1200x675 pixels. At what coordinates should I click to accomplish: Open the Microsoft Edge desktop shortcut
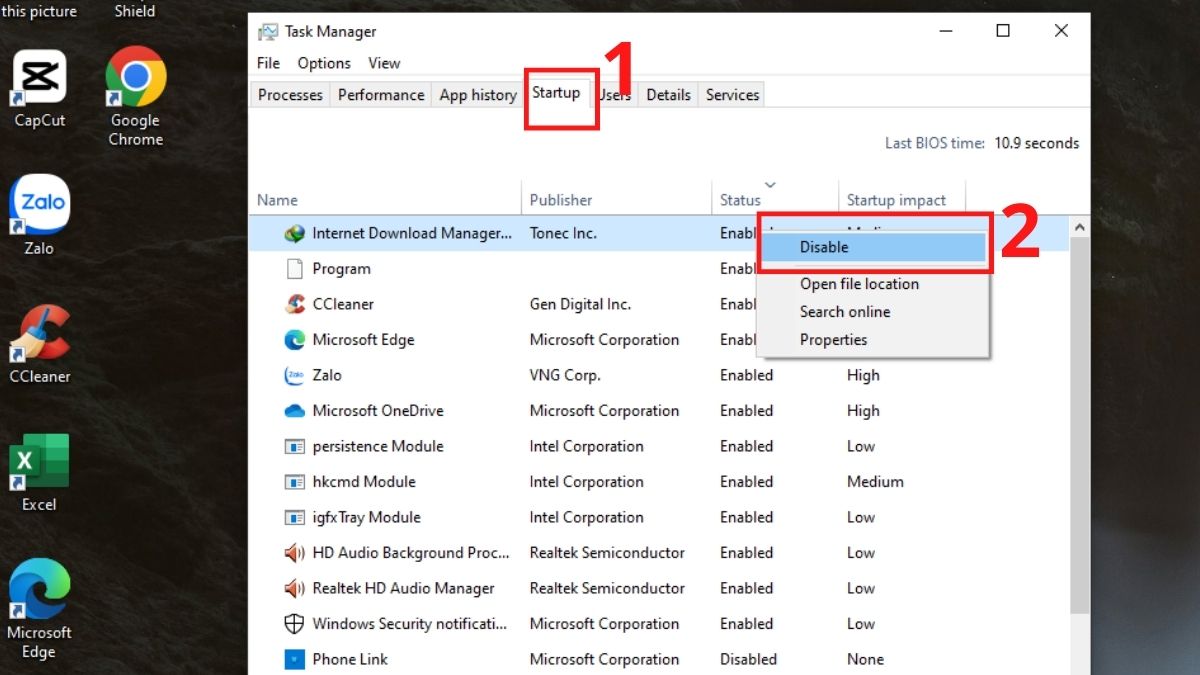39,608
